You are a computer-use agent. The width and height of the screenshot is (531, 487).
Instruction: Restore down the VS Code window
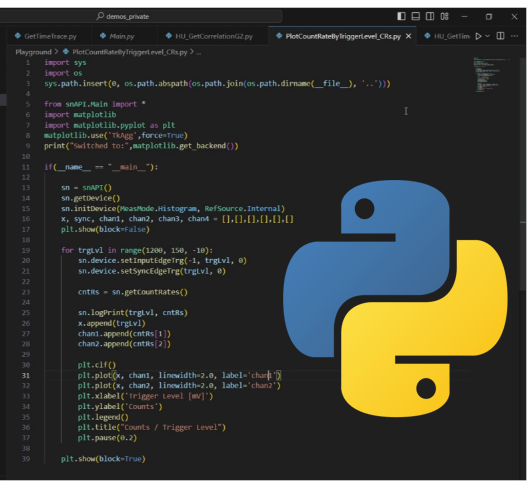(489, 16)
